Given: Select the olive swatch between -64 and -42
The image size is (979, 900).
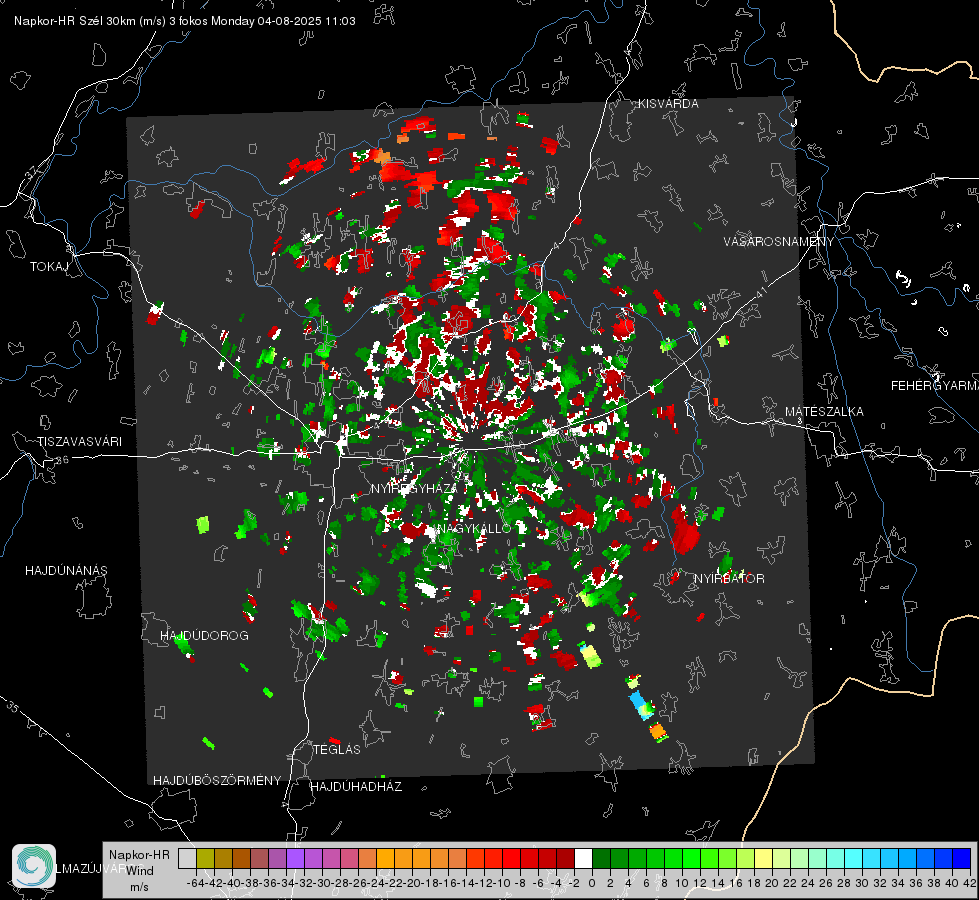Looking at the screenshot, I should pyautogui.click(x=205, y=859).
